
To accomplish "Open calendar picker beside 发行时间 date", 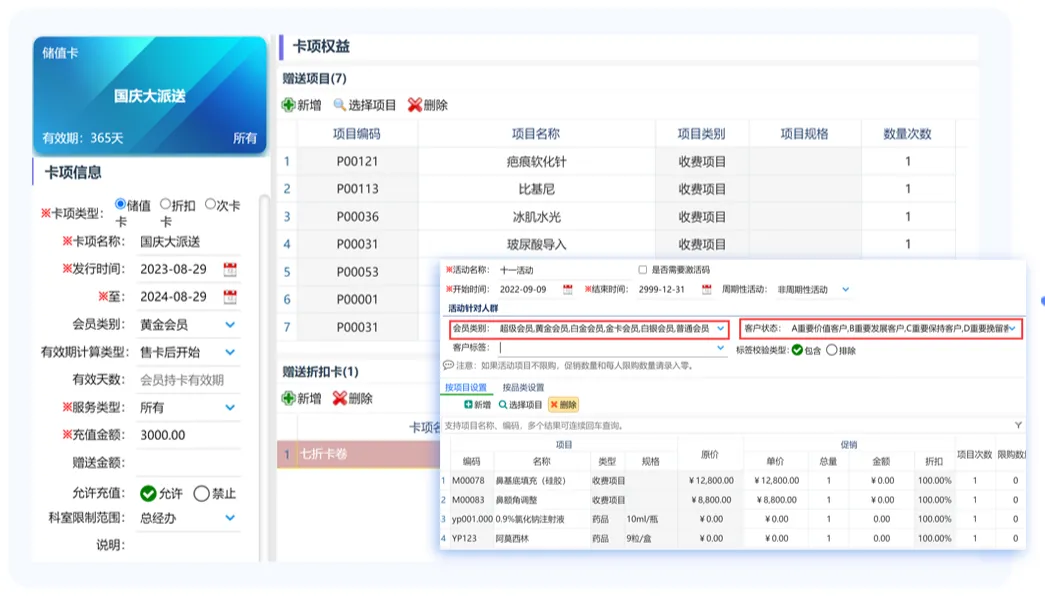I will click(230, 269).
